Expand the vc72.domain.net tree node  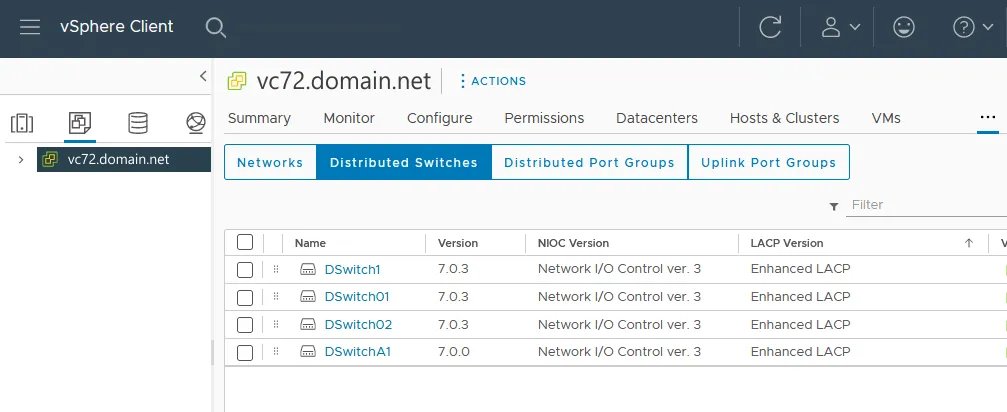pyautogui.click(x=21, y=159)
